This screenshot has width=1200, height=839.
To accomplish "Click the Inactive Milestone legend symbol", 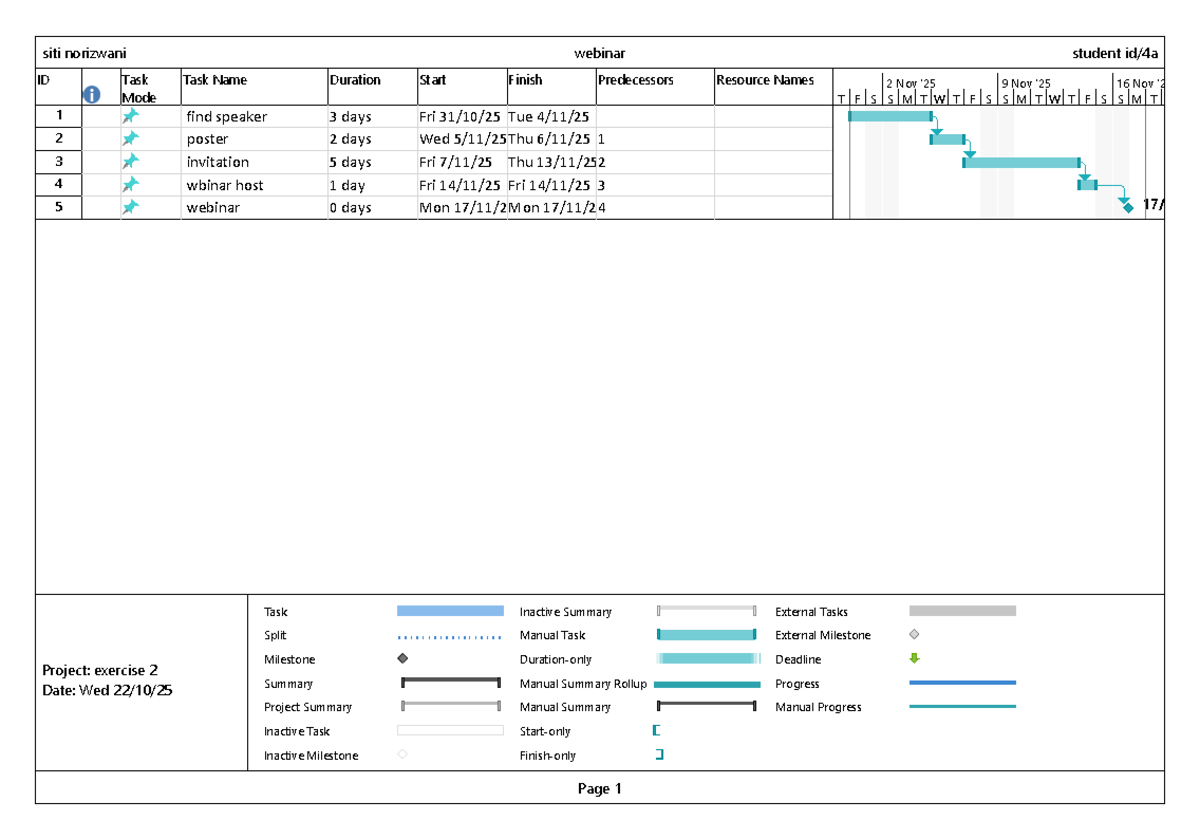I will click(402, 755).
